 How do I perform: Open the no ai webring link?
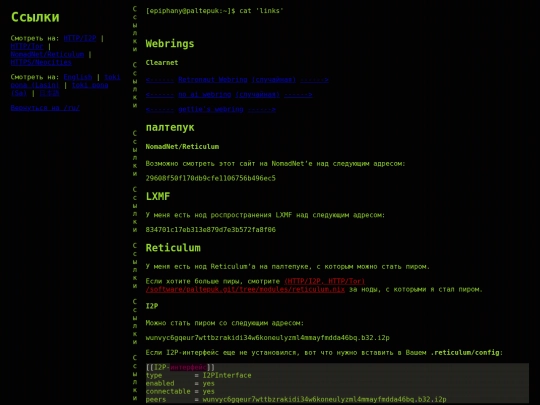tap(205, 94)
